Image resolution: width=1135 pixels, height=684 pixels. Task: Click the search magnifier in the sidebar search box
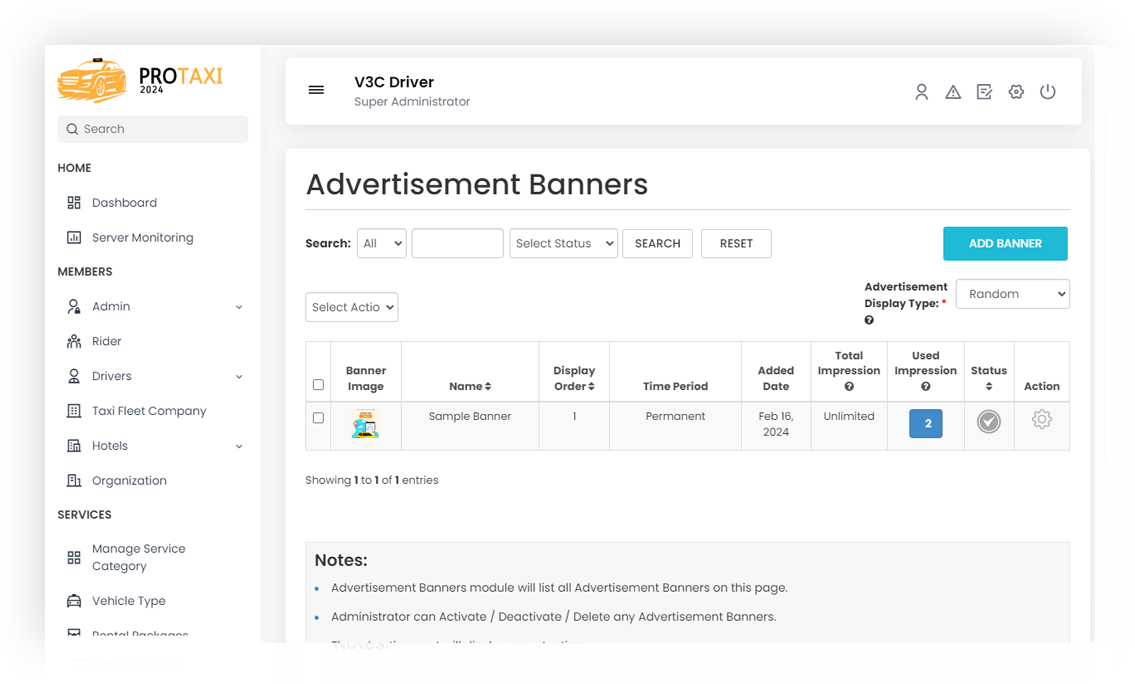[71, 129]
